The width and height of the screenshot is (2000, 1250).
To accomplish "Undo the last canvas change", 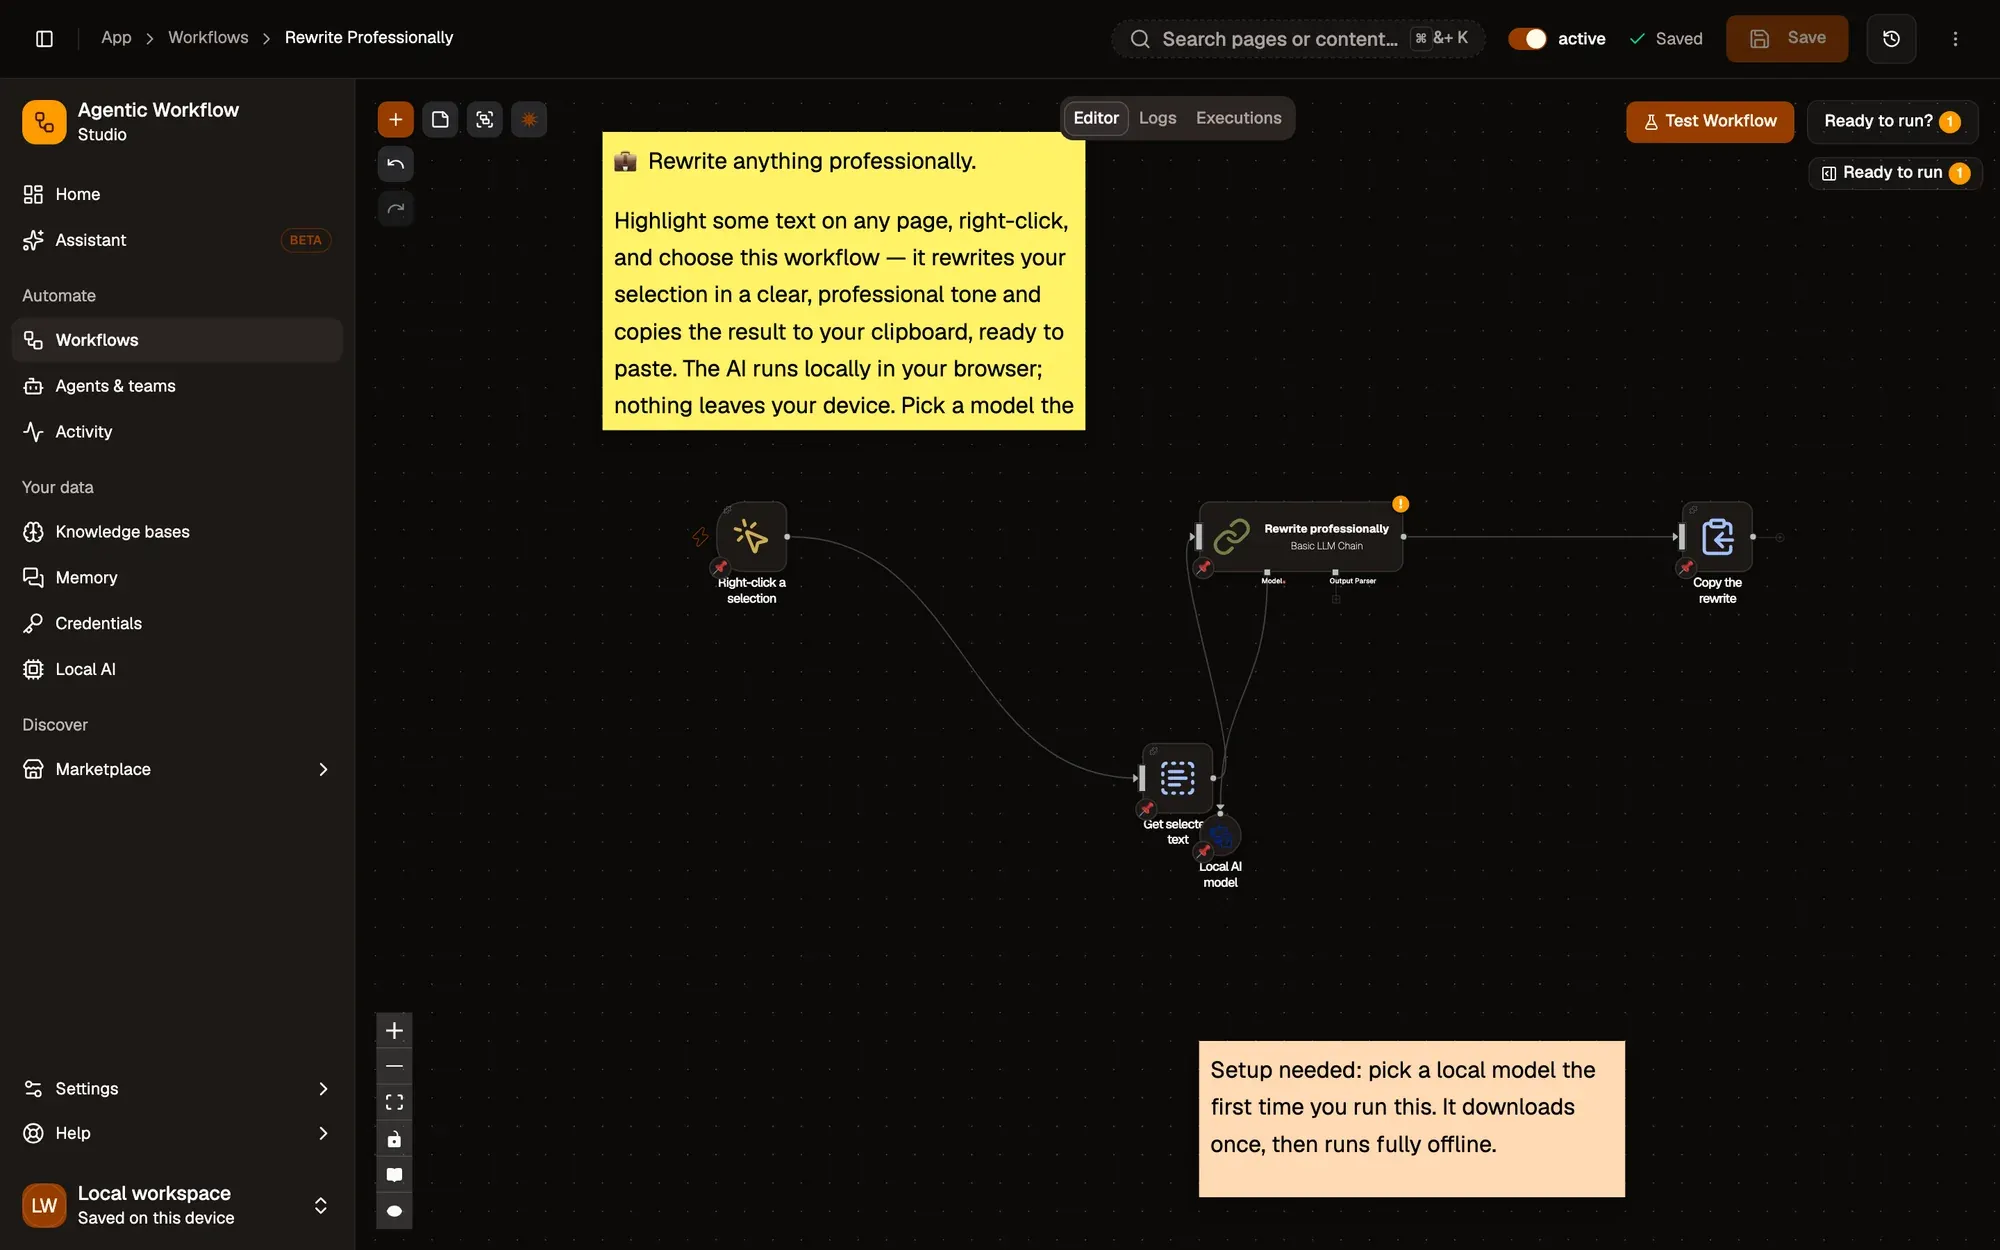I will [395, 164].
